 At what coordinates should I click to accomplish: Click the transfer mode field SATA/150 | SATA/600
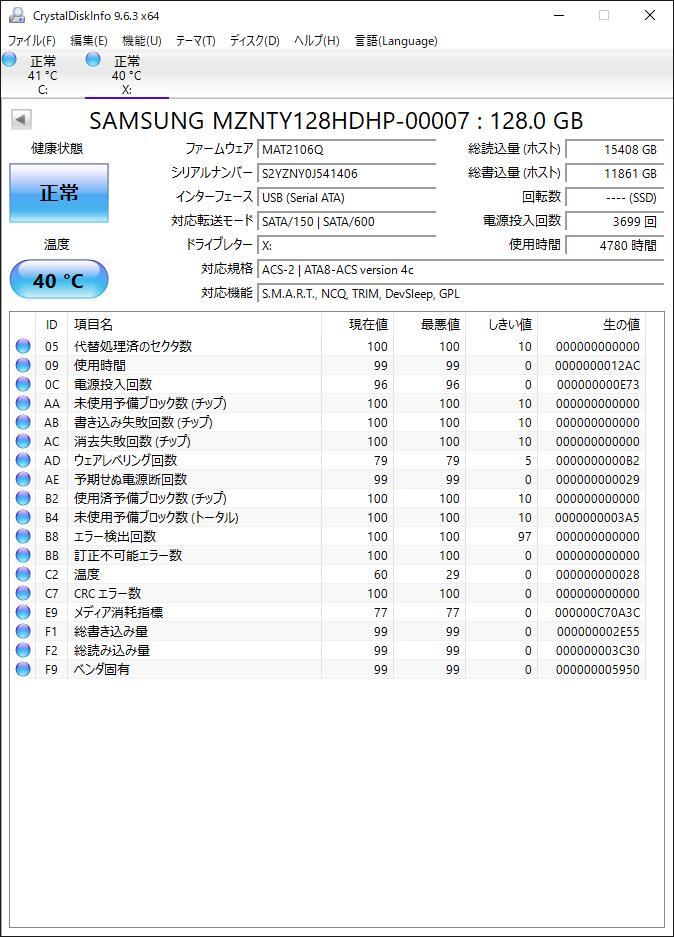tap(347, 221)
